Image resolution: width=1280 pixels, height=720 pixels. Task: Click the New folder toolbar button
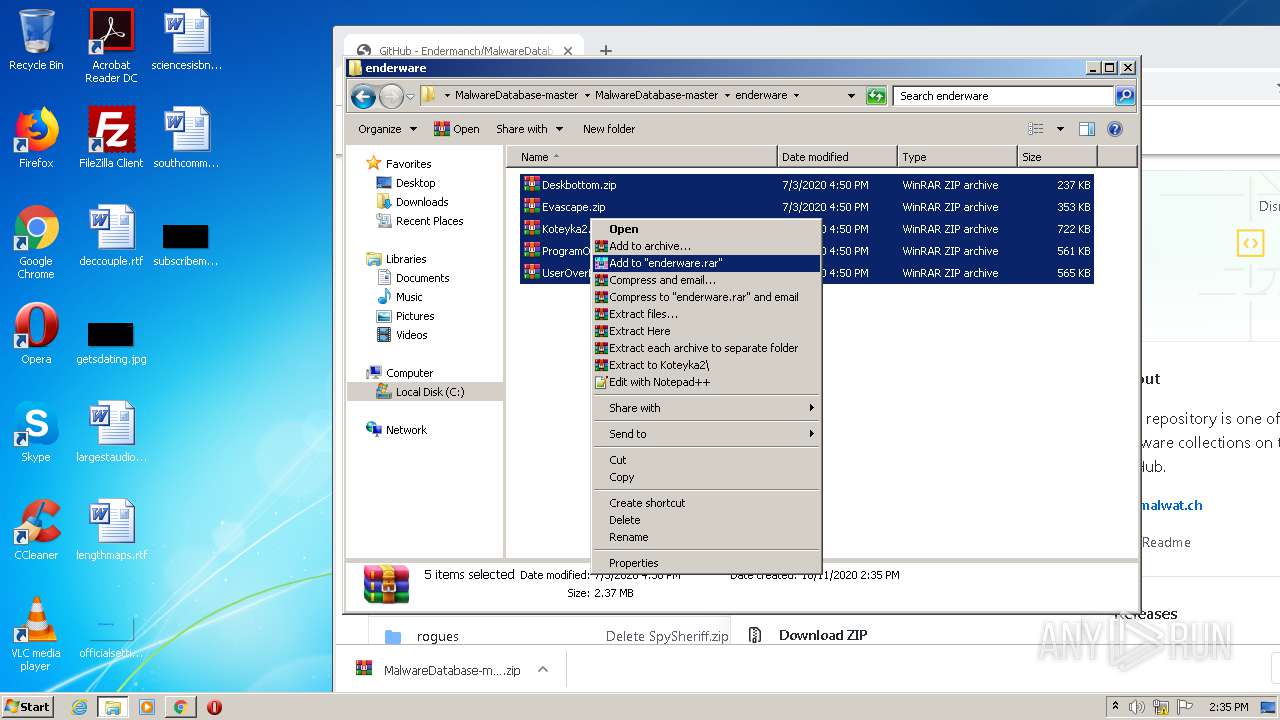tap(609, 129)
